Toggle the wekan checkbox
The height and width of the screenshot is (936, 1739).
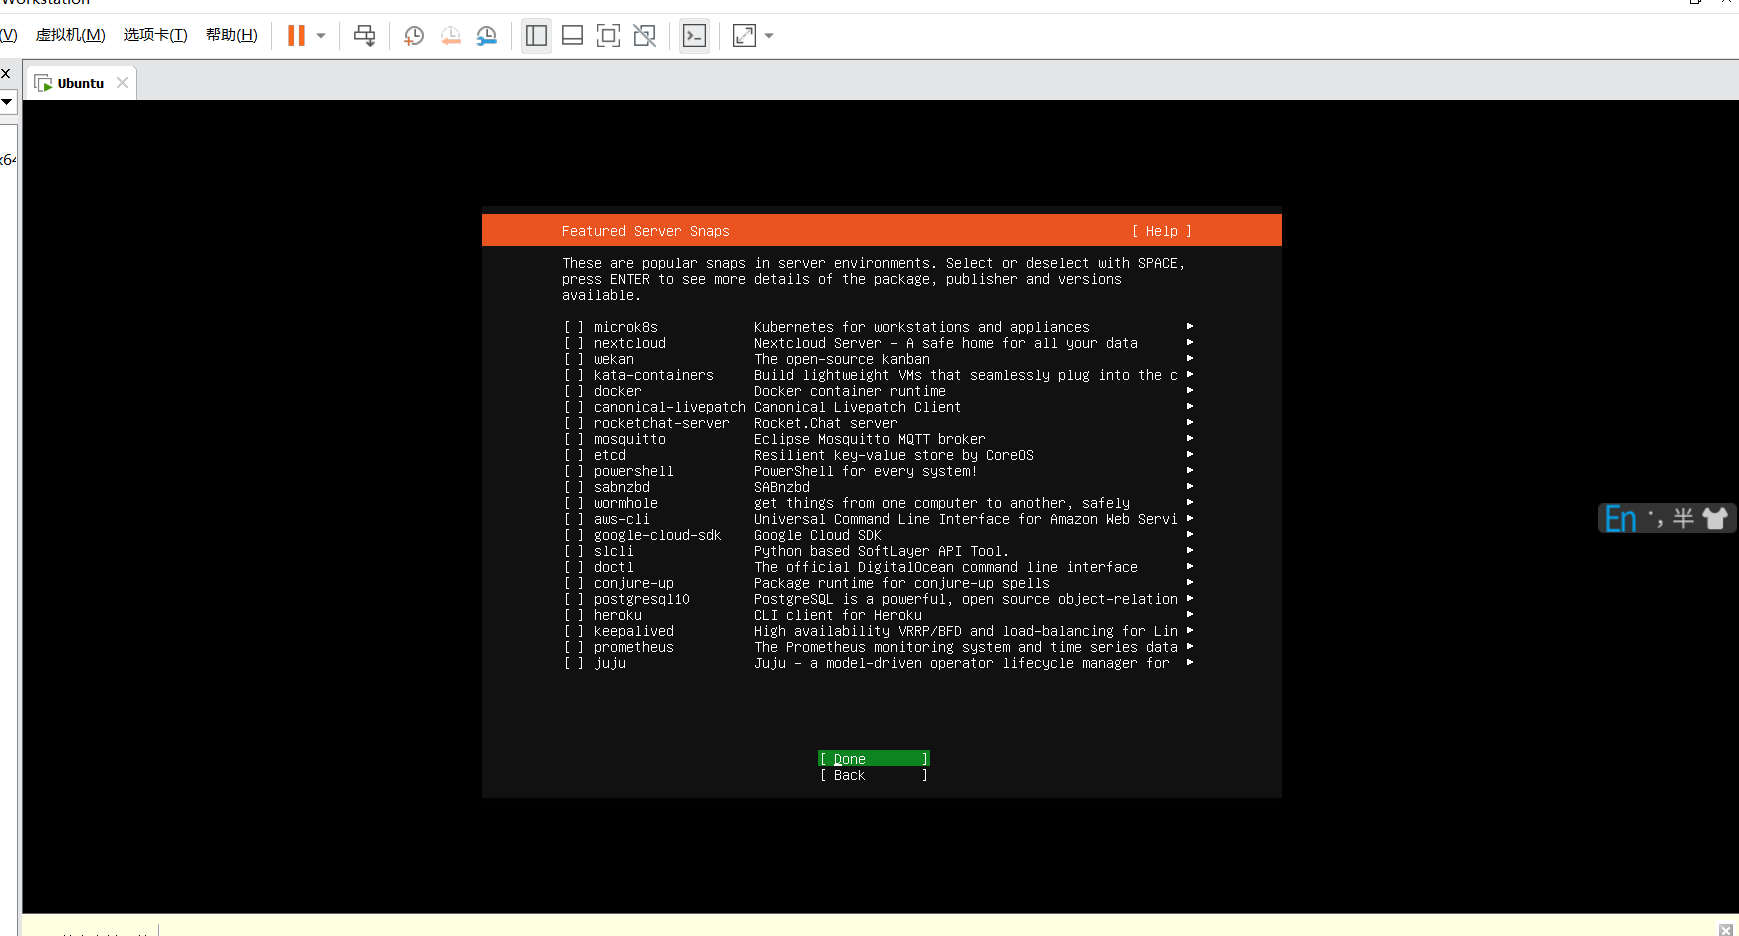pyautogui.click(x=573, y=359)
